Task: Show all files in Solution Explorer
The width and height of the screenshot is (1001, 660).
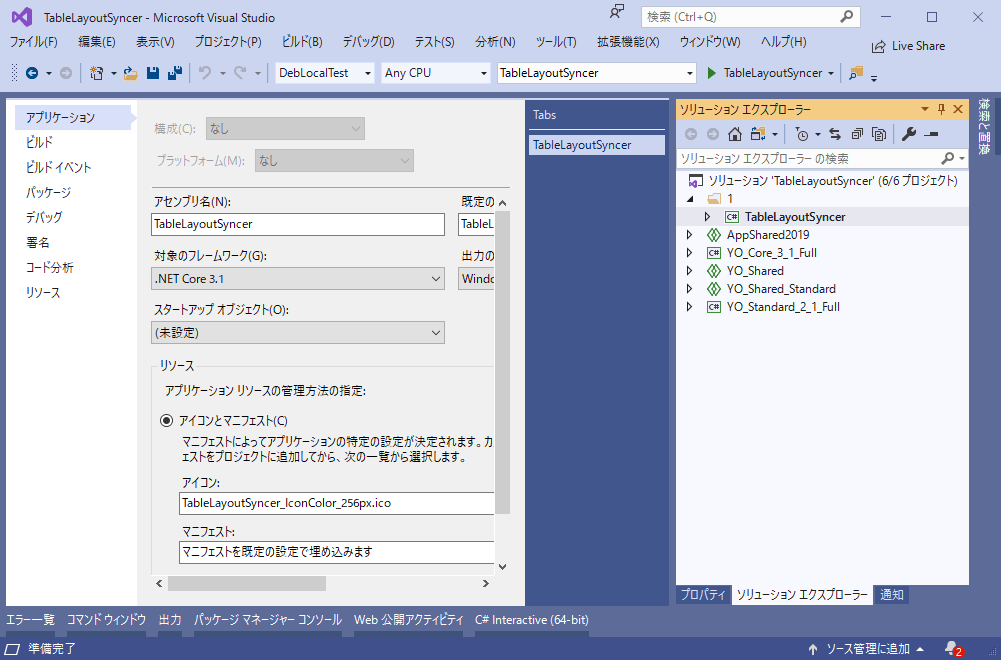Action: pos(879,134)
